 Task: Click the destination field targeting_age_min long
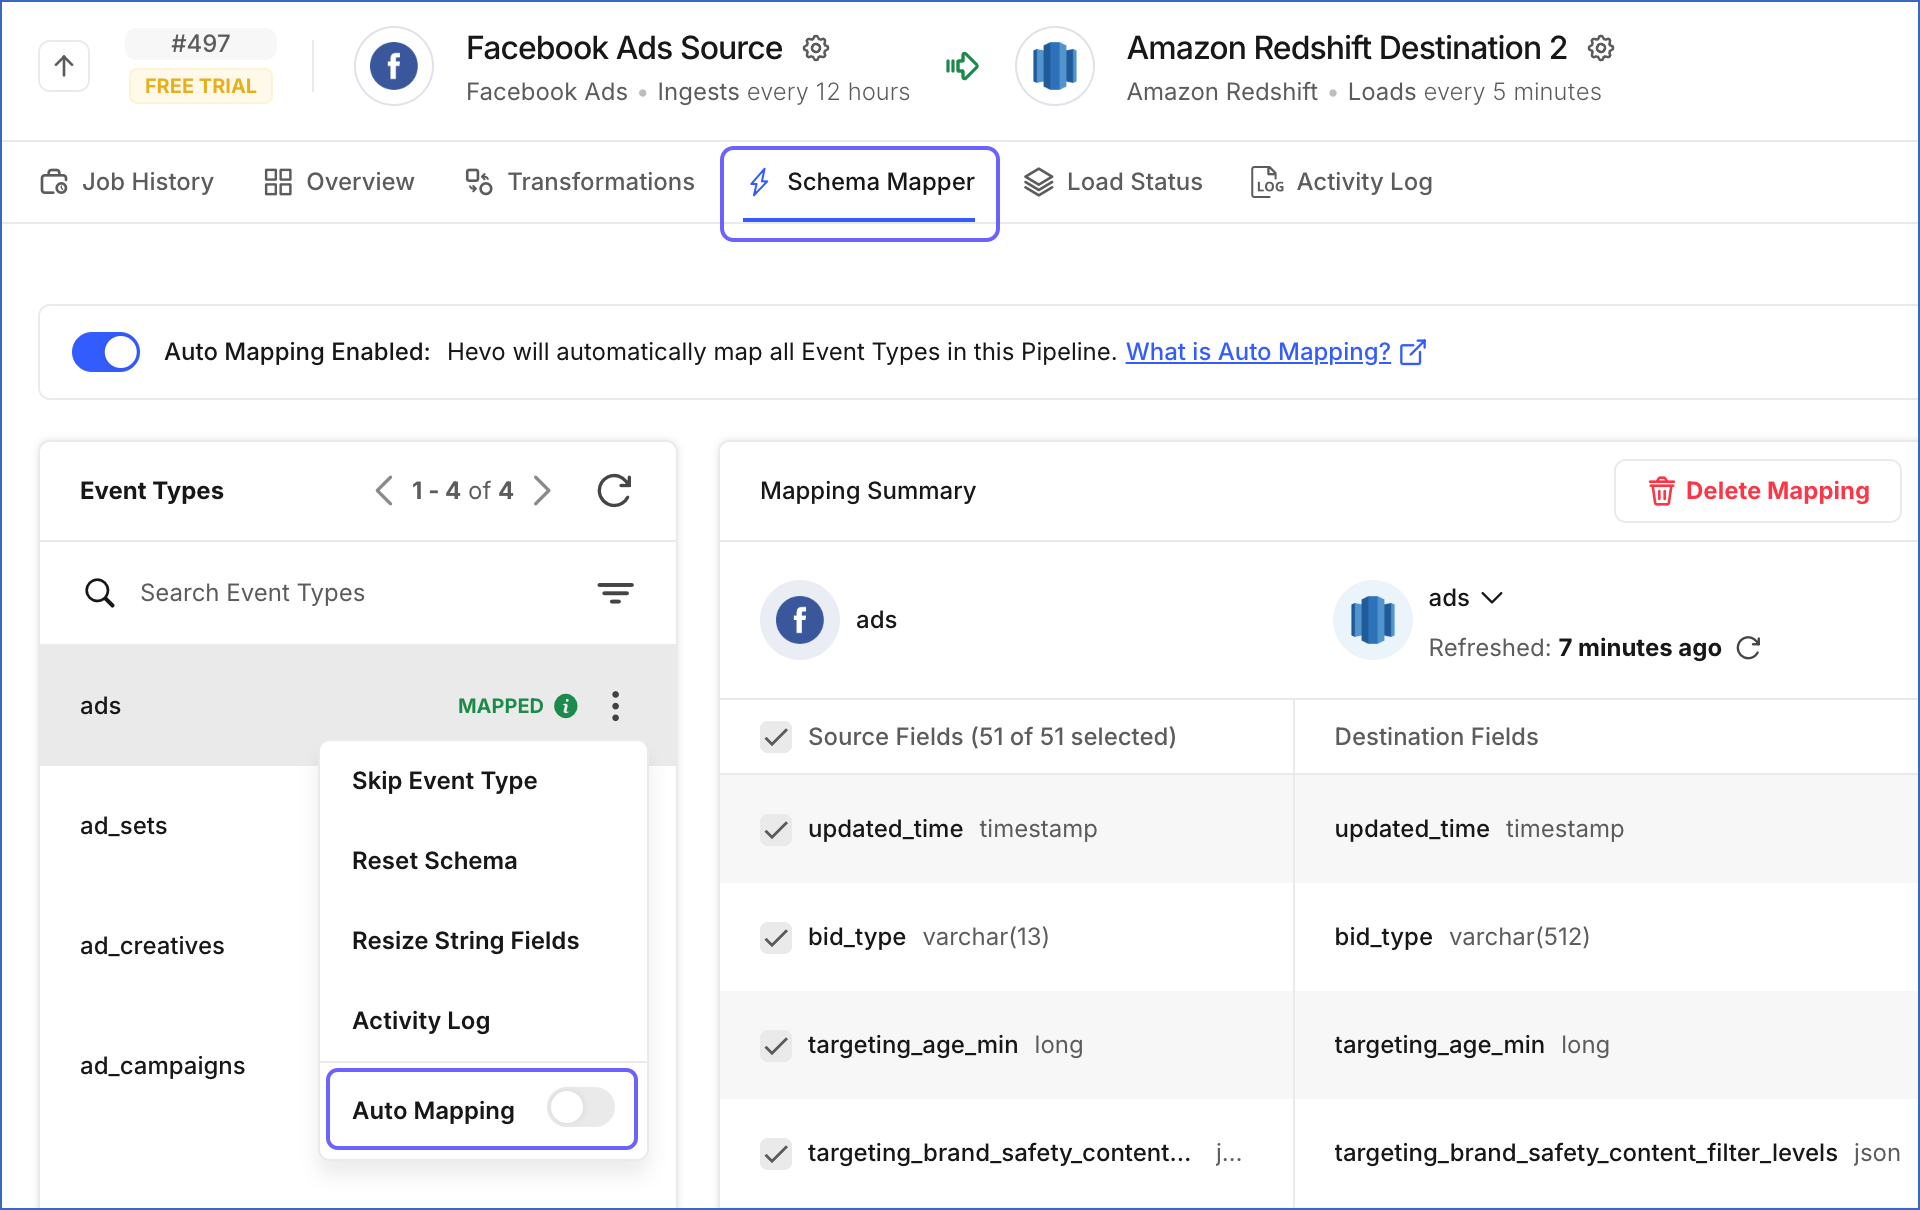pyautogui.click(x=1472, y=1045)
